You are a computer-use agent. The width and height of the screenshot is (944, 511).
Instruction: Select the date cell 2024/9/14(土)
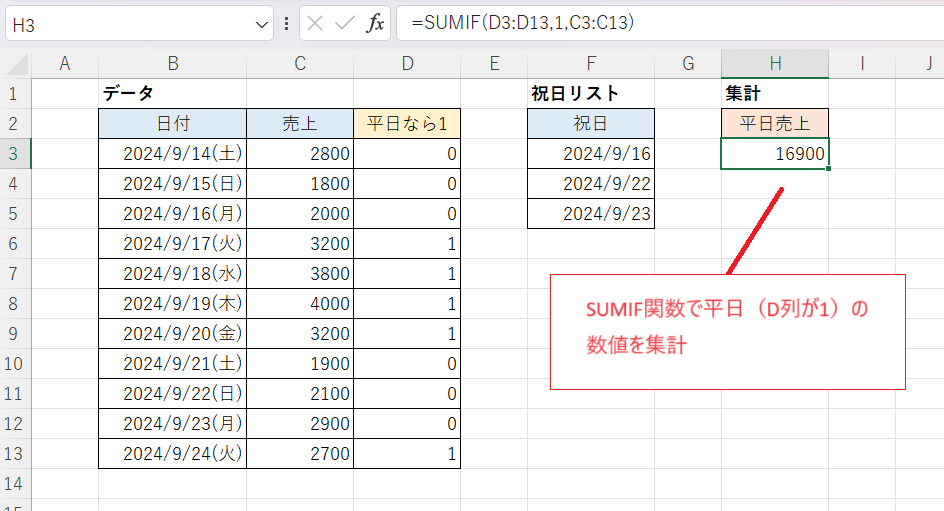(x=173, y=154)
